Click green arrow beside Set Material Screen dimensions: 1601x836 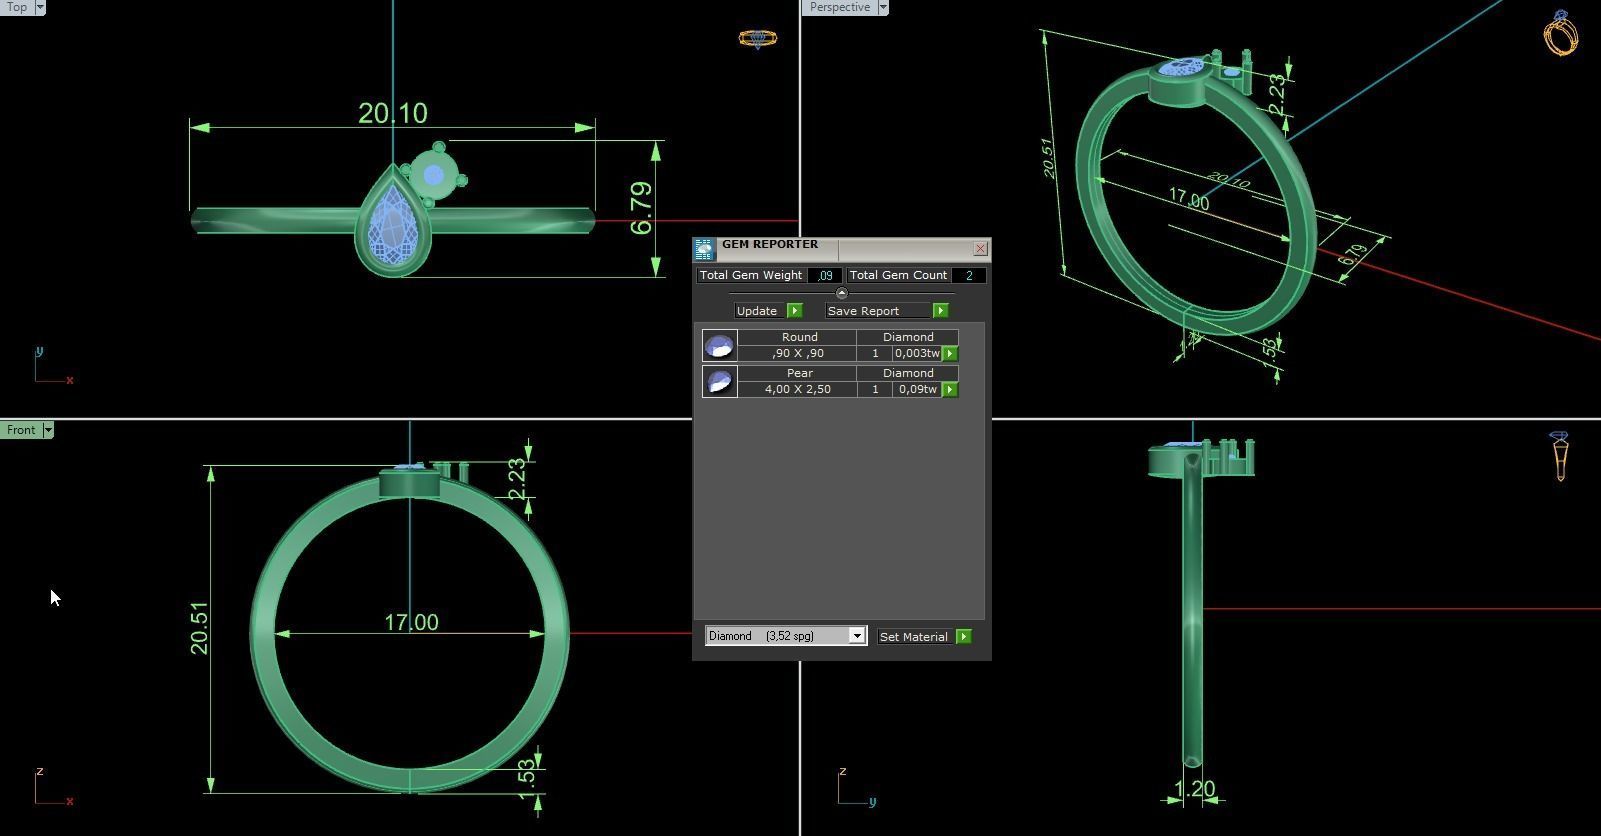coord(964,636)
